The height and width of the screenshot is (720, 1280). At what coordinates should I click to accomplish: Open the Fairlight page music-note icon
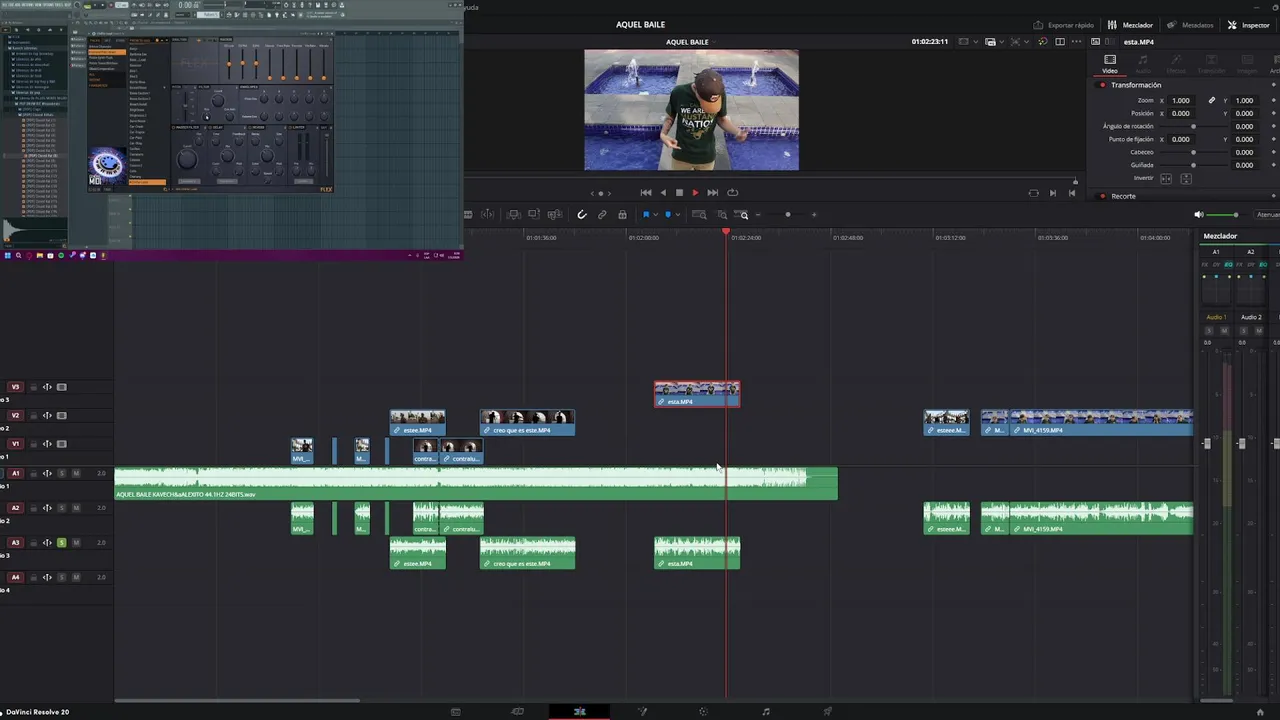(766, 711)
